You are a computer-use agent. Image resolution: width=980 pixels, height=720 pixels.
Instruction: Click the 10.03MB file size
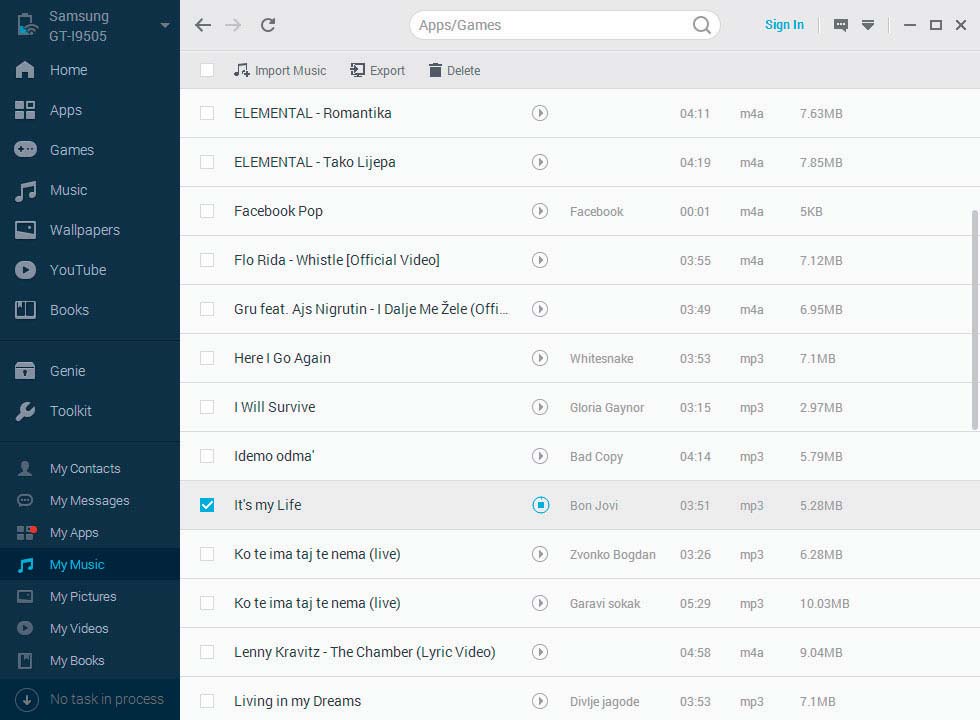coord(824,604)
